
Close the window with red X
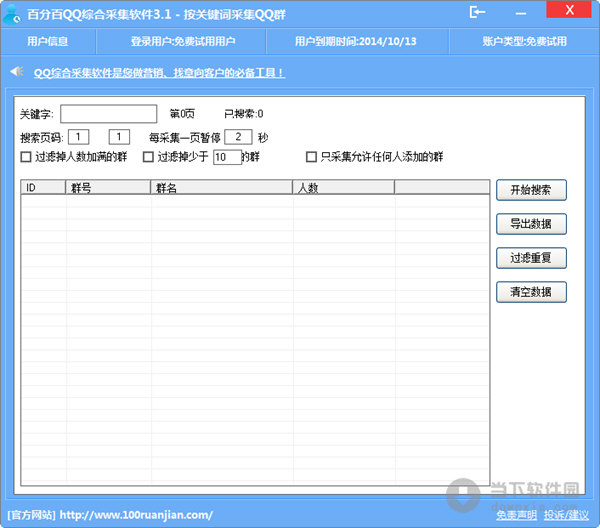tap(569, 10)
